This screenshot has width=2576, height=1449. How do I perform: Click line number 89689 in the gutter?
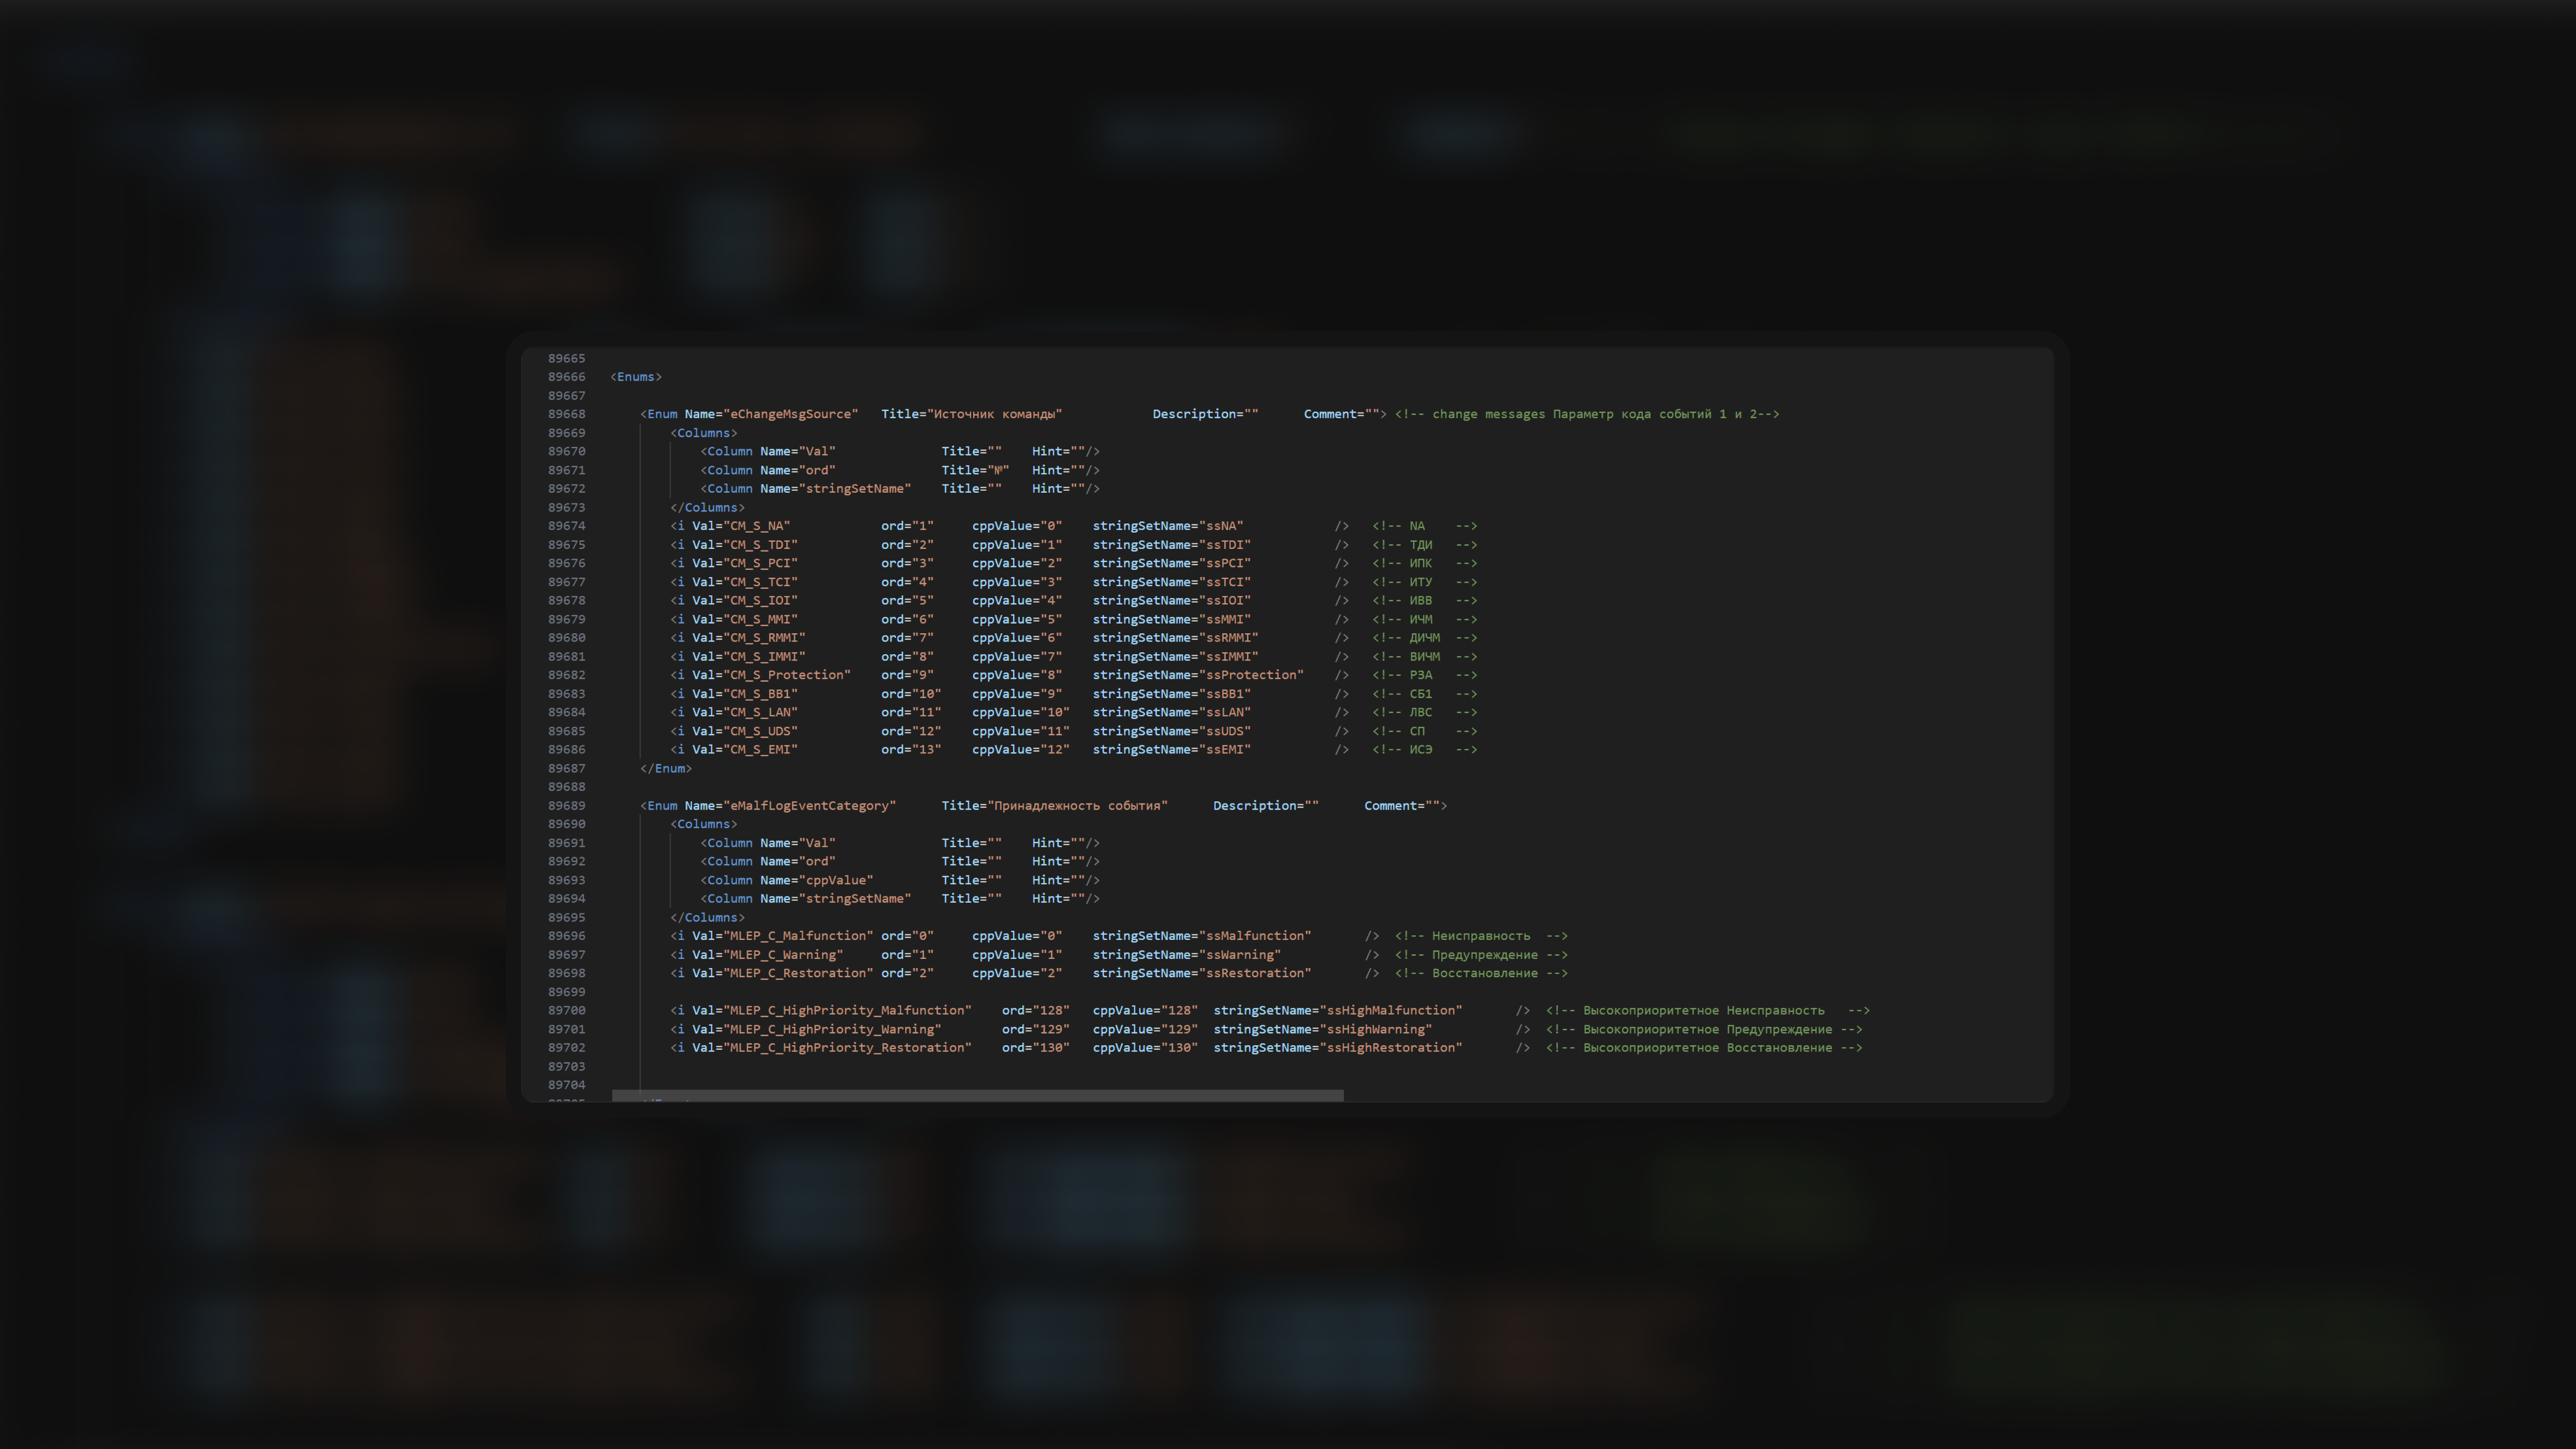(x=566, y=806)
